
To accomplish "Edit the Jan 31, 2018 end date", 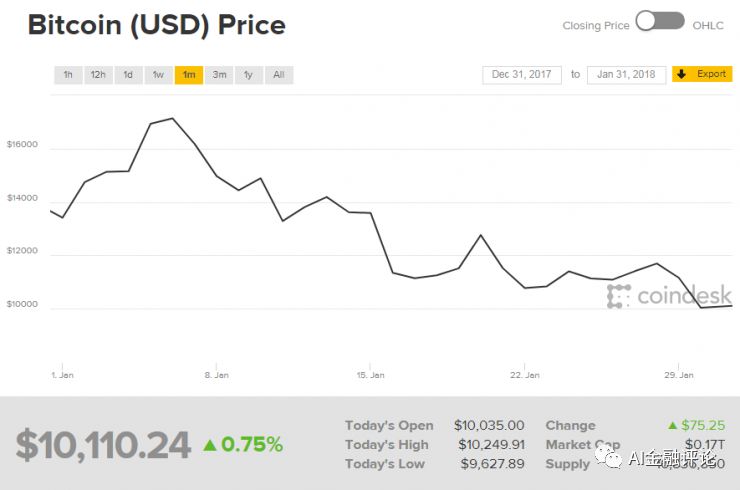I will coord(626,75).
